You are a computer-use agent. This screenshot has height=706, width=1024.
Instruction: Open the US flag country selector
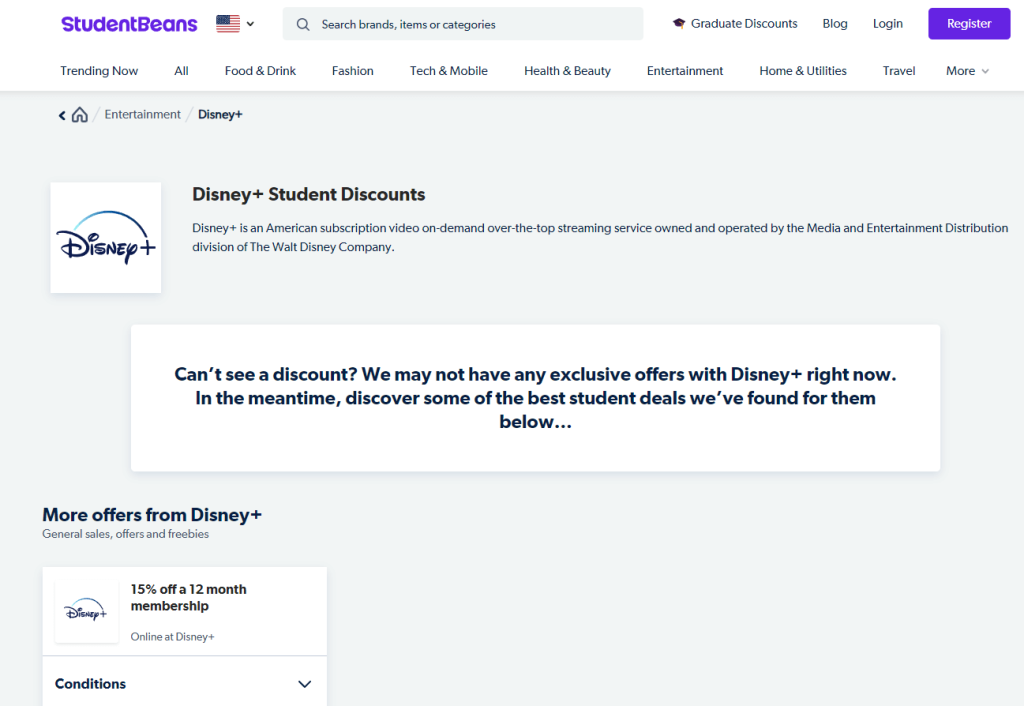pos(235,24)
